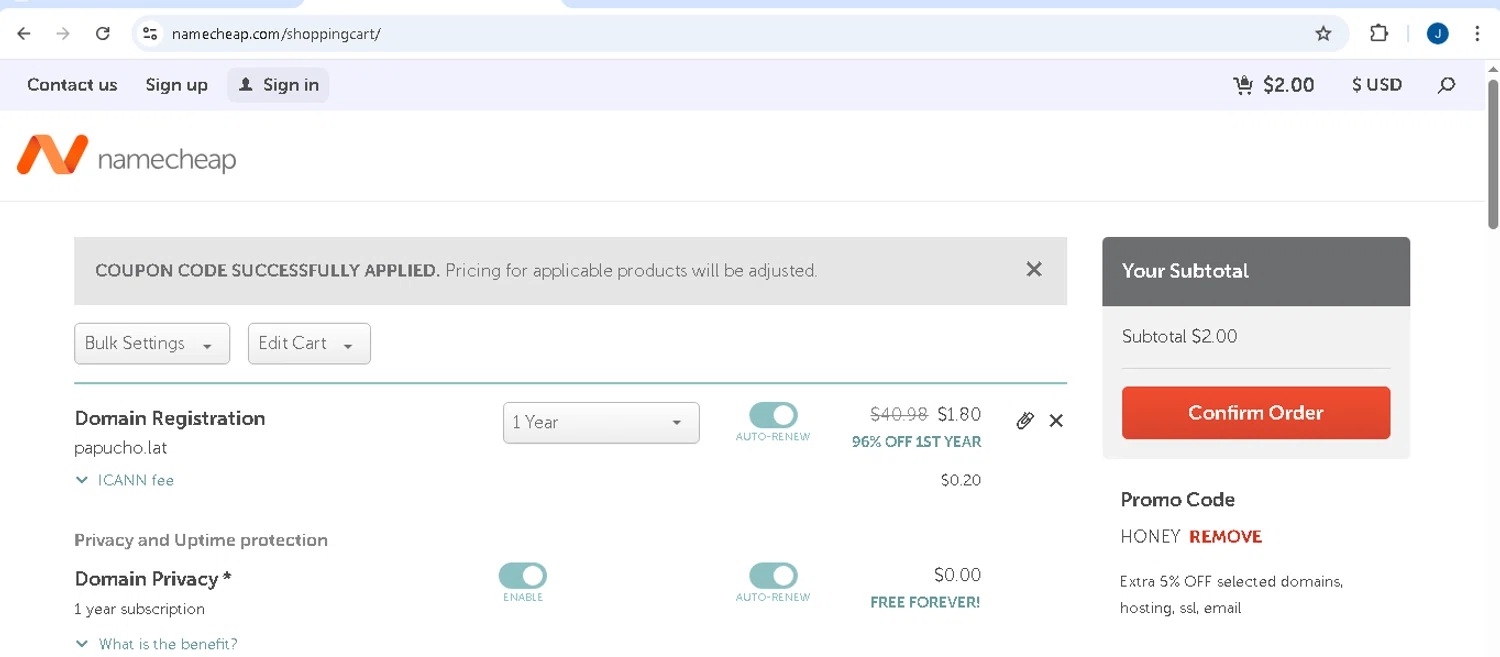Toggle auto-renew for Domain Privacy
The height and width of the screenshot is (657, 1500).
[x=773, y=575]
